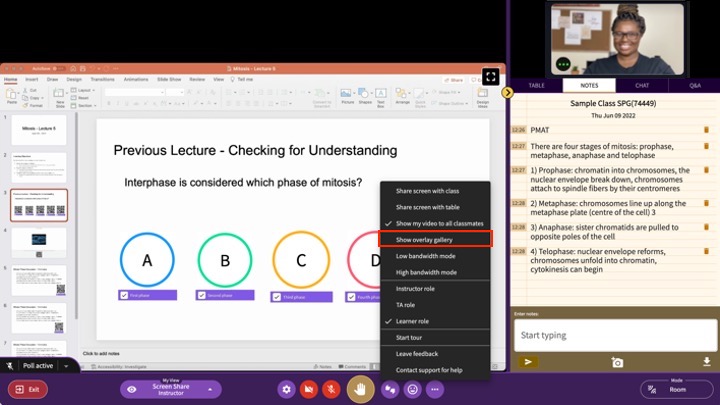
Task: Toggle the Fourth phase poll checkbox under D
Action: click(x=351, y=297)
